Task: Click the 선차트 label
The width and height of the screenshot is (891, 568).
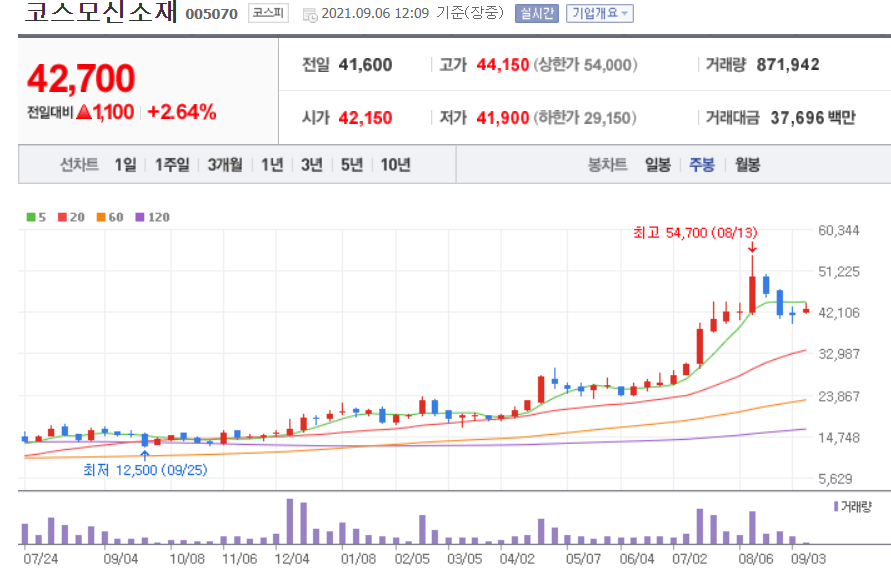Action: point(80,165)
